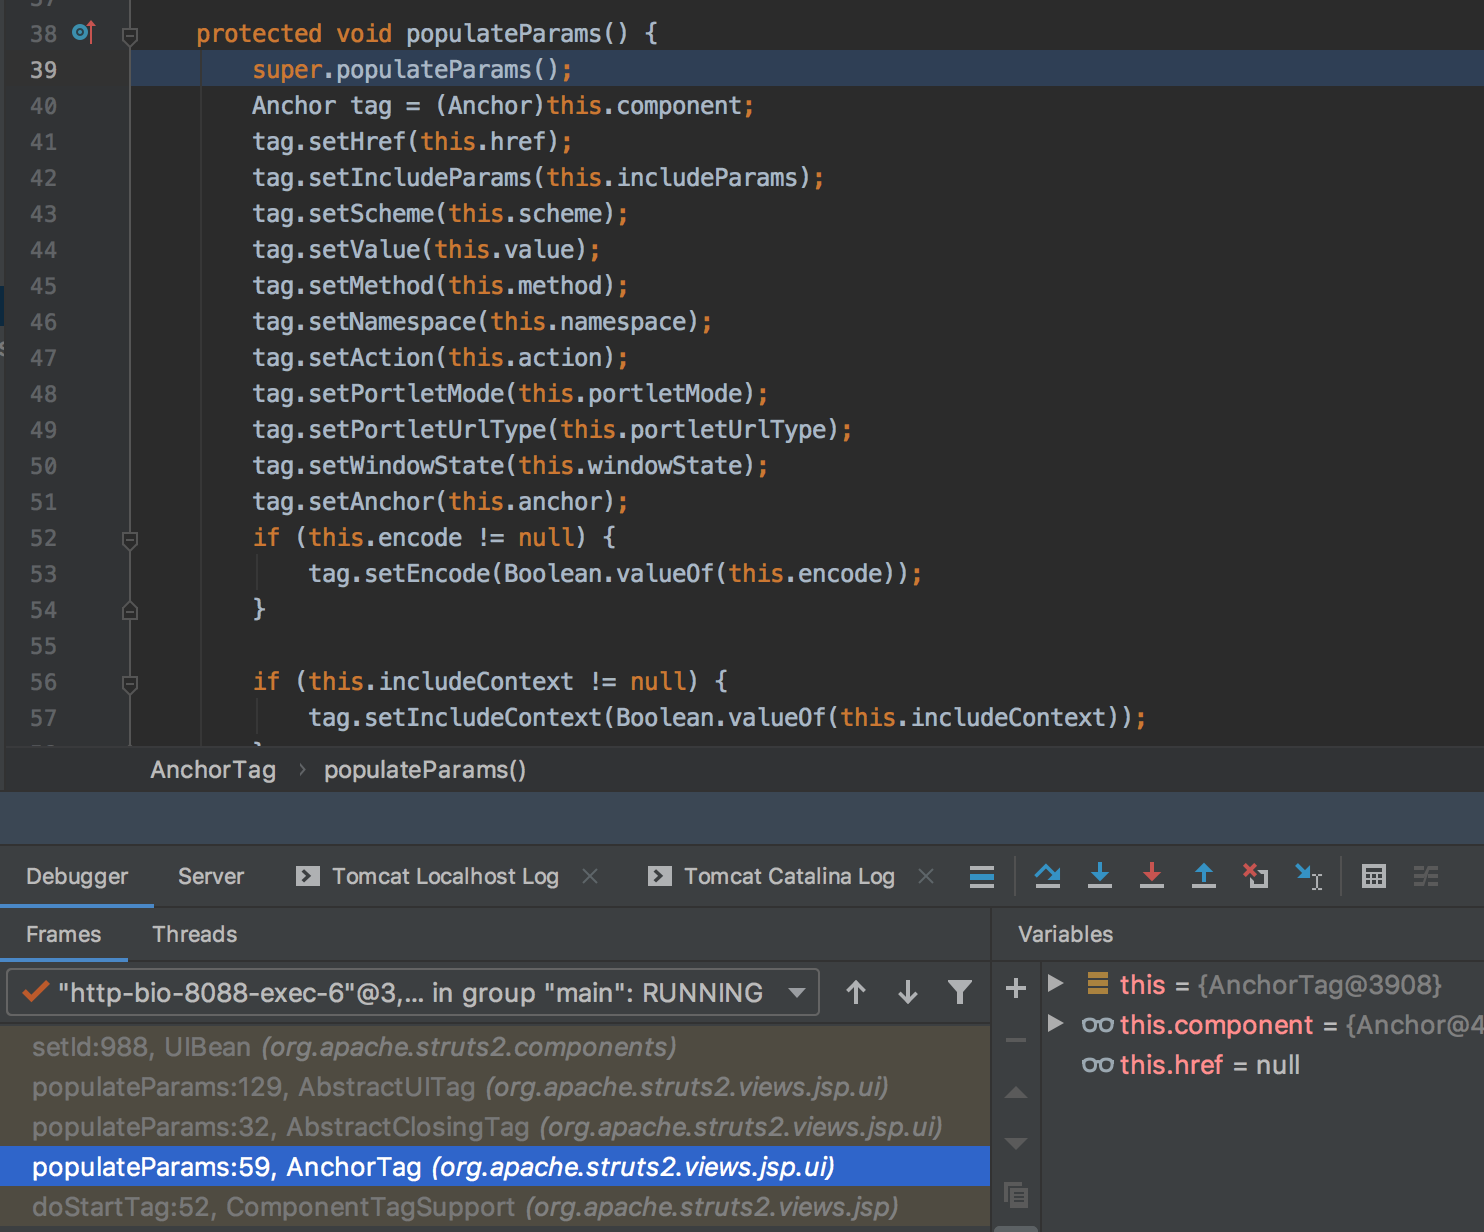Click the filter frames funnel icon
The height and width of the screenshot is (1232, 1484).
960,992
